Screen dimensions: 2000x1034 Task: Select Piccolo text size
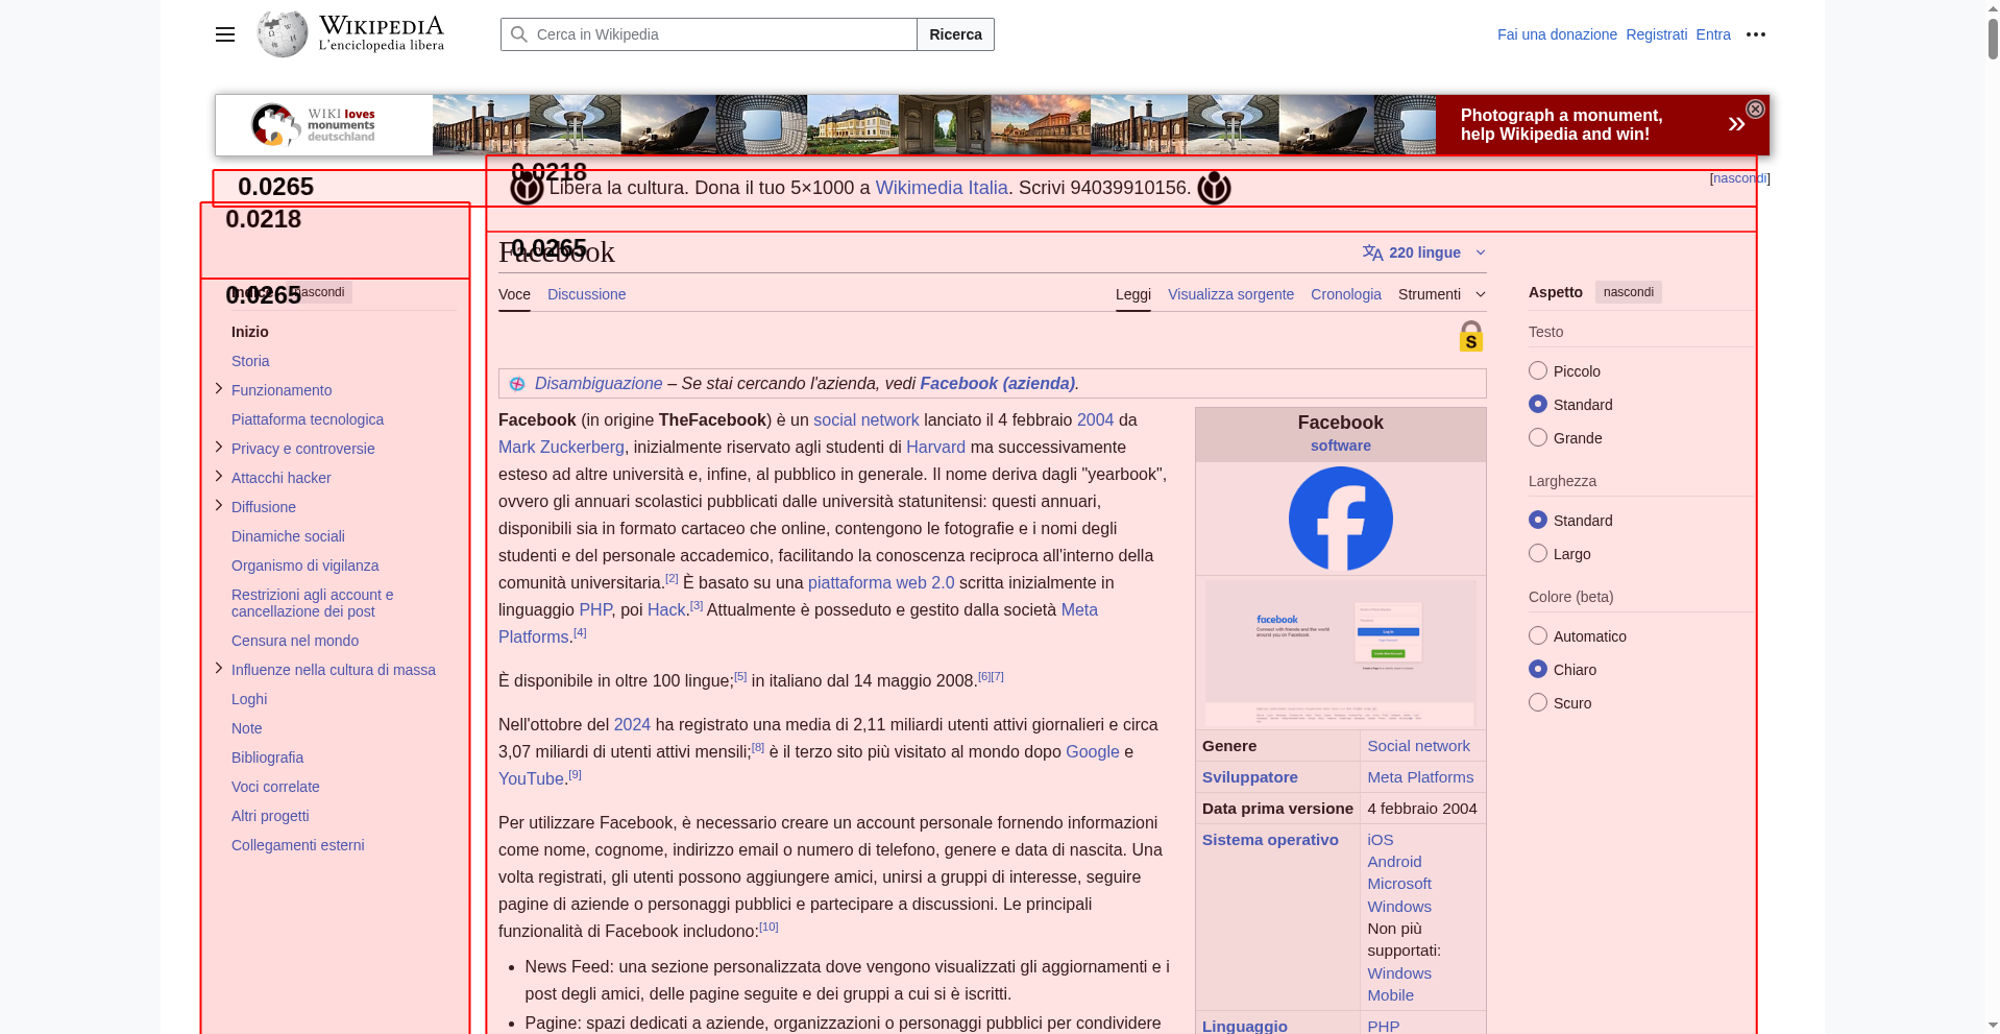[1538, 371]
